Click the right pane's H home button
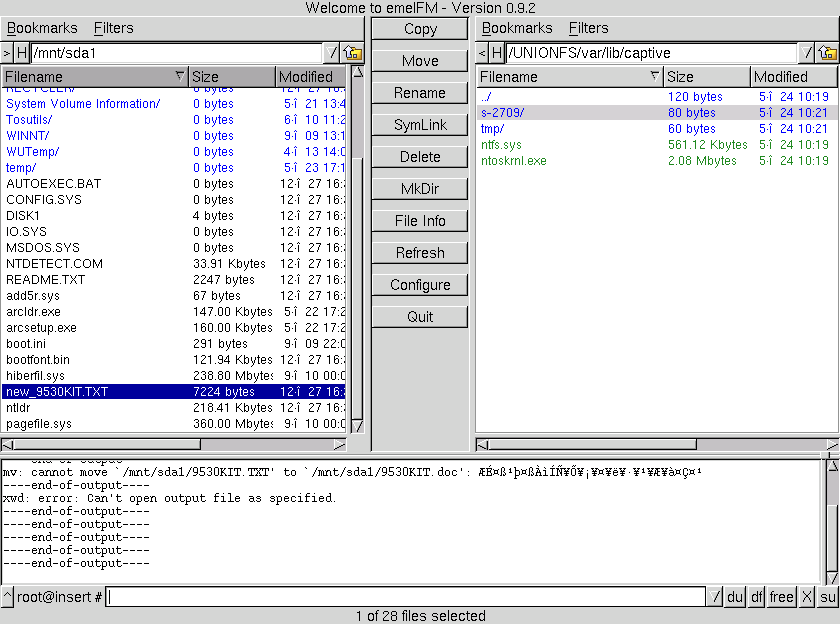Viewport: 840px width, 624px height. click(x=497, y=53)
